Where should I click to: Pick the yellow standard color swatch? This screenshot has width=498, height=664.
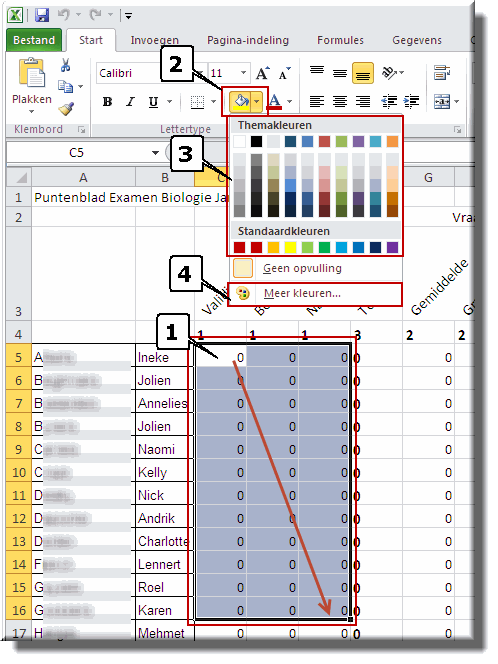coord(290,247)
